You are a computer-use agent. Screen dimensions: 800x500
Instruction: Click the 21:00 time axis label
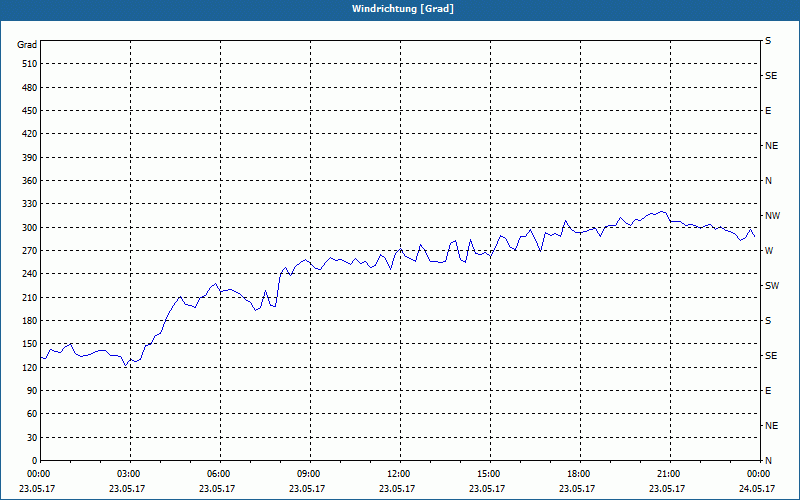tap(669, 474)
